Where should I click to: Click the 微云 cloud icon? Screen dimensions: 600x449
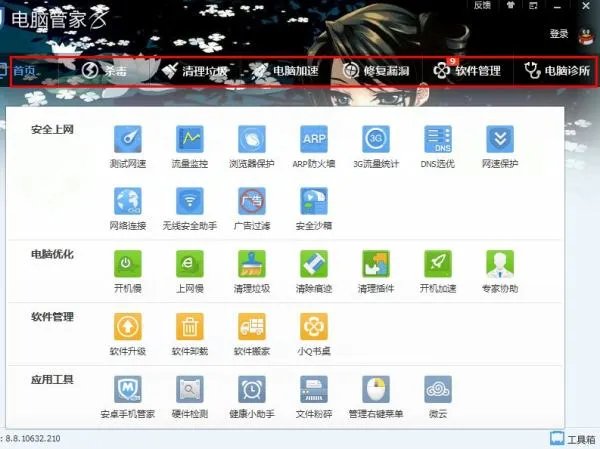coord(437,389)
